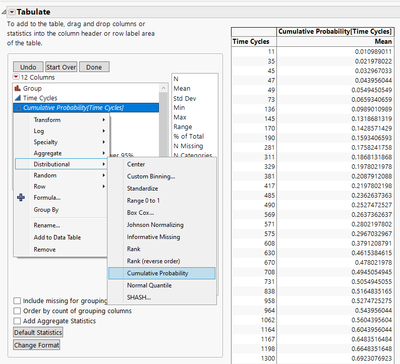This screenshot has height=364, width=400.
Task: Enable Order by count of grouping columns
Action: (17, 311)
